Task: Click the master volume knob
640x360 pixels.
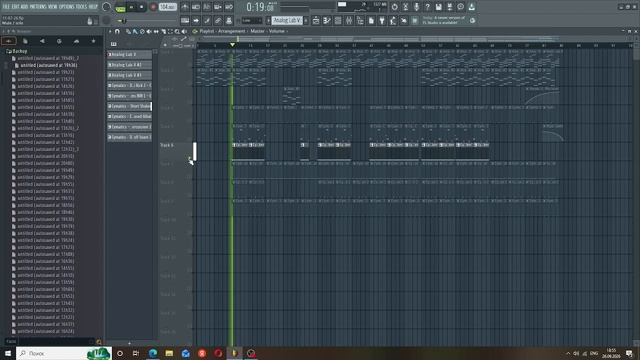Action: tap(107, 7)
